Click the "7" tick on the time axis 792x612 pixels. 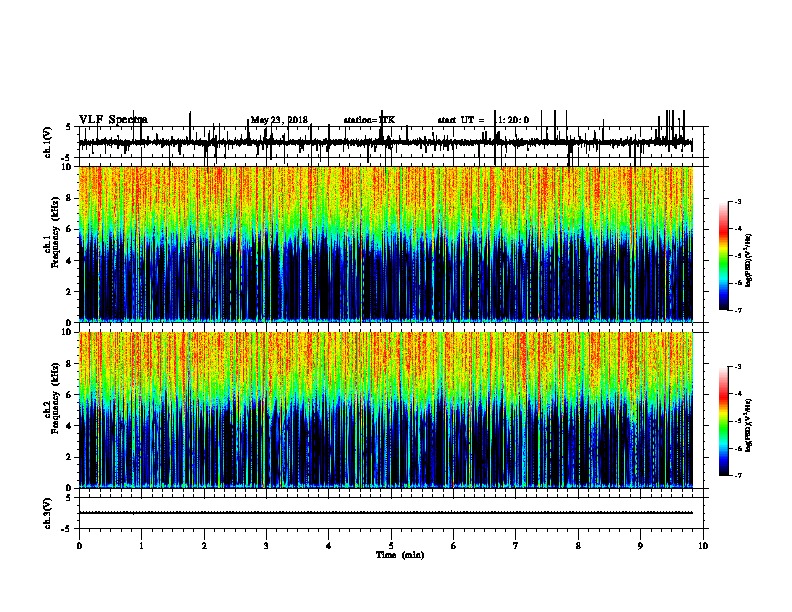[x=516, y=546]
